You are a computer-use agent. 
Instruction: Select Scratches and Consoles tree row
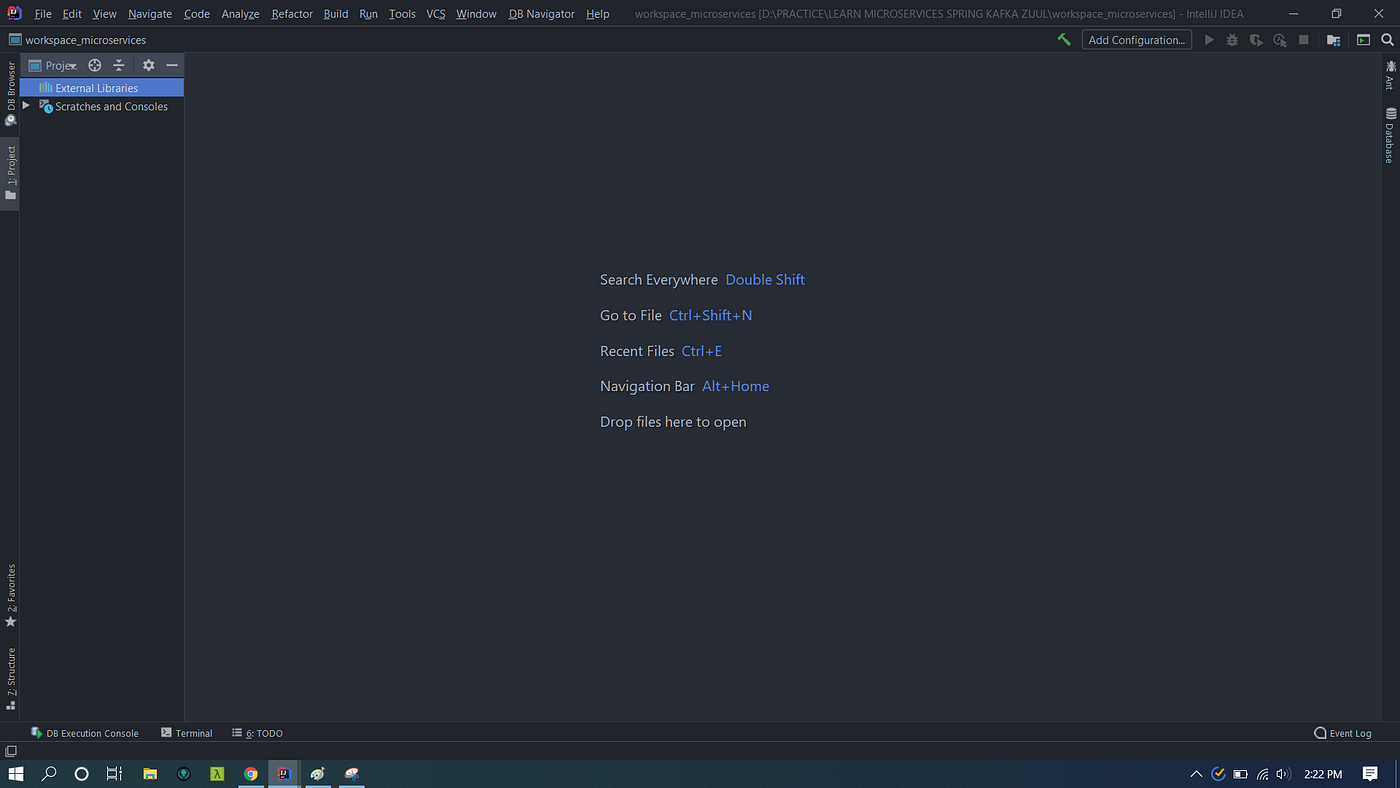(x=102, y=106)
